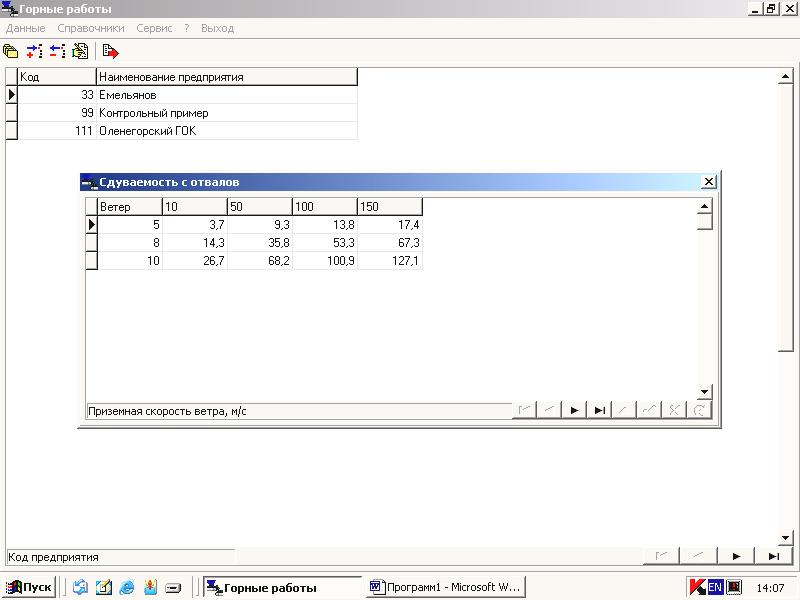This screenshot has height=600, width=800.
Task: Click the Наименование предприятия column header
Action: coord(227,77)
